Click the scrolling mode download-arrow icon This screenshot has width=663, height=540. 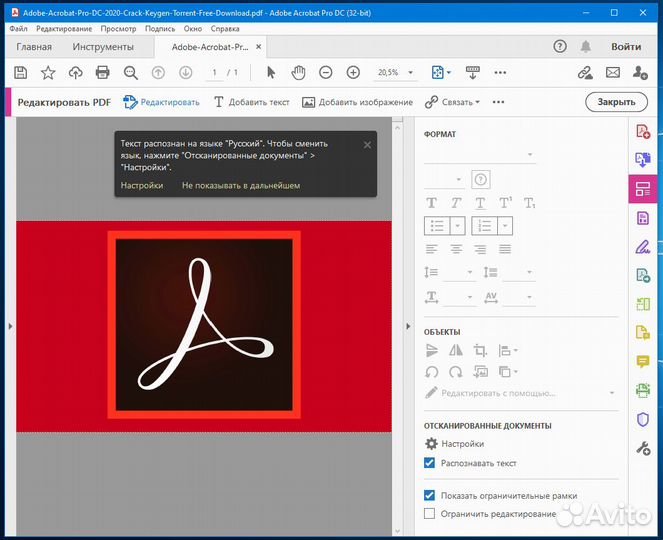click(x=472, y=73)
